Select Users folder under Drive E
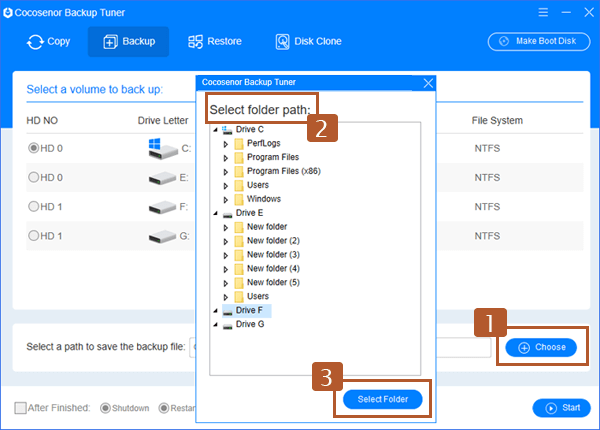Image resolution: width=600 pixels, height=430 pixels. tap(258, 296)
